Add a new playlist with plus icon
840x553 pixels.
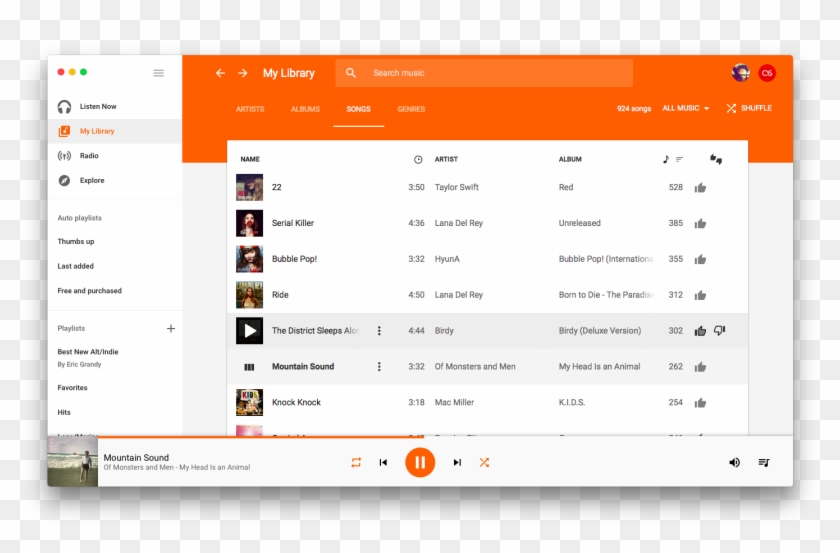[x=171, y=328]
